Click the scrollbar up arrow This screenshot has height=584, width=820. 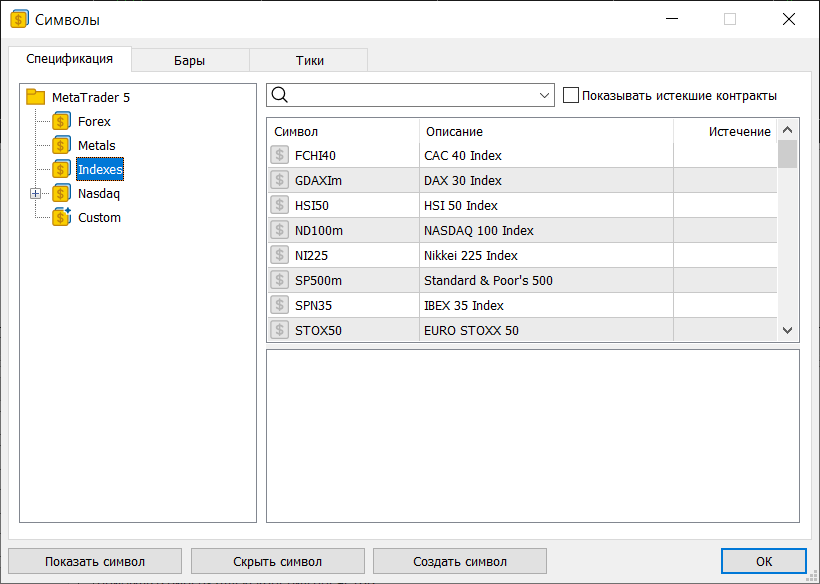click(787, 130)
